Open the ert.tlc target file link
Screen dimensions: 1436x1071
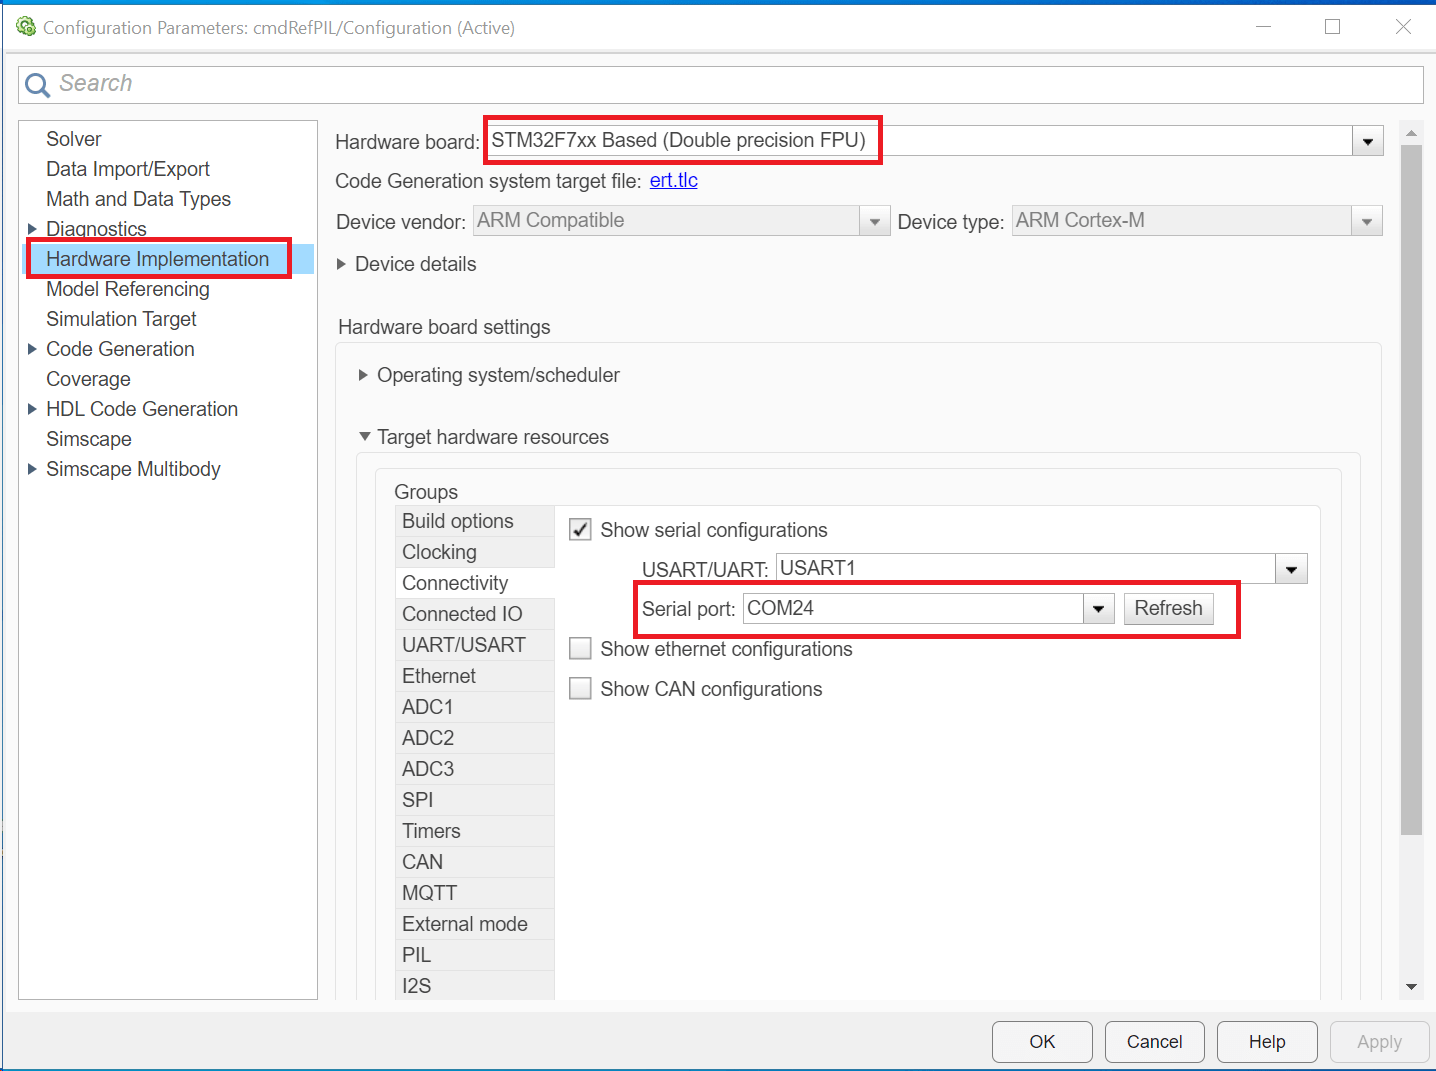pyautogui.click(x=673, y=181)
